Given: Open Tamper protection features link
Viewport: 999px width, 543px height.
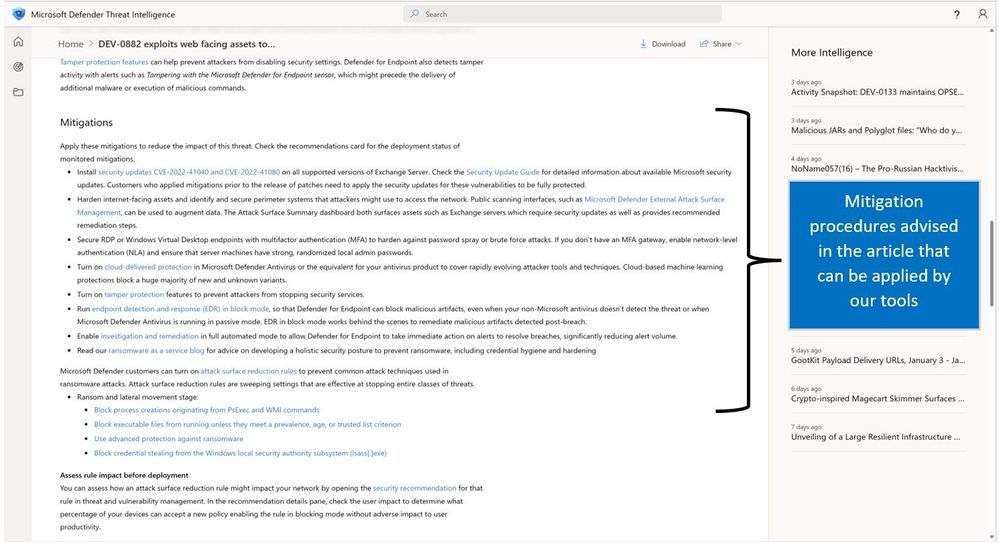Looking at the screenshot, I should (x=104, y=62).
